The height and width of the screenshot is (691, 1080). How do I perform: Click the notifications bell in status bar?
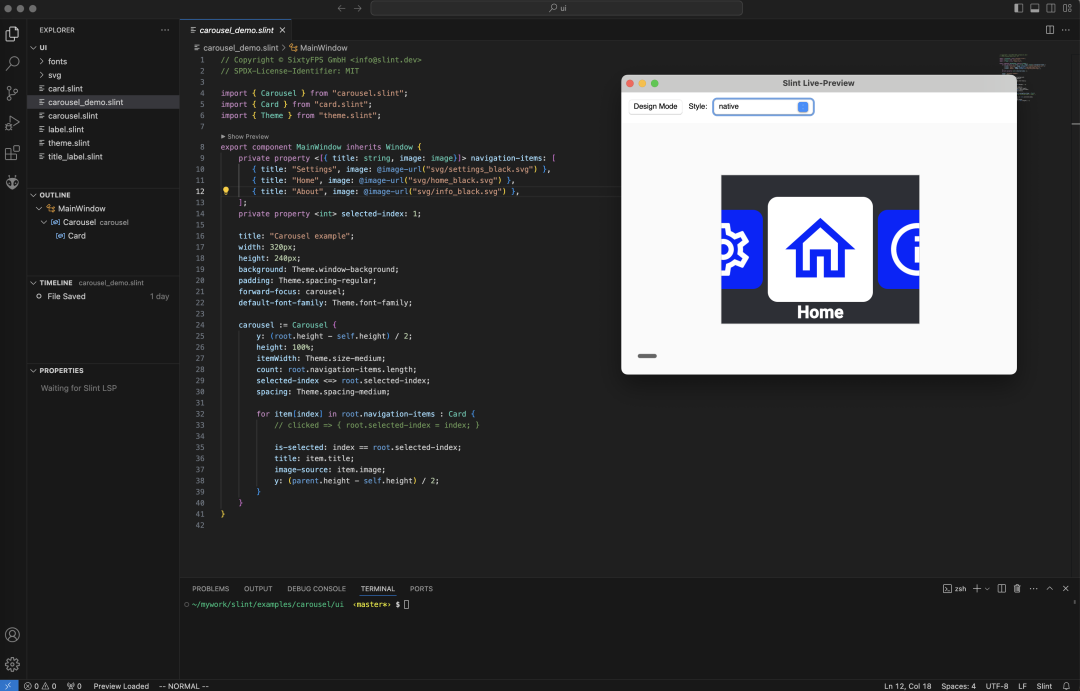coord(1066,685)
